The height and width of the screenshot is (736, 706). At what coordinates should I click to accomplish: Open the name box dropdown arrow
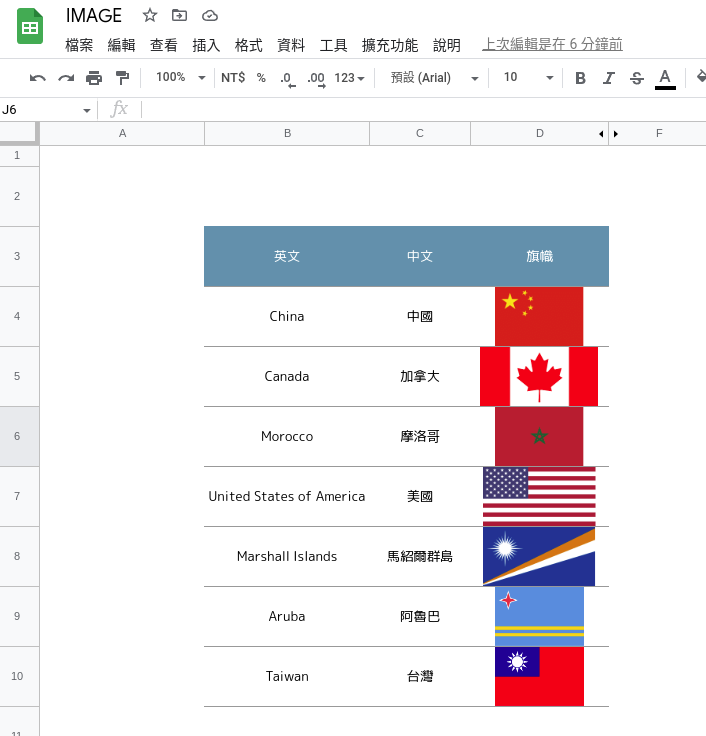86,111
